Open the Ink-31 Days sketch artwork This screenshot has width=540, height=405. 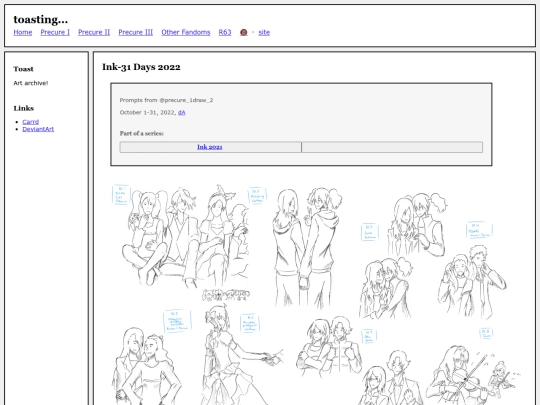coord(314,294)
